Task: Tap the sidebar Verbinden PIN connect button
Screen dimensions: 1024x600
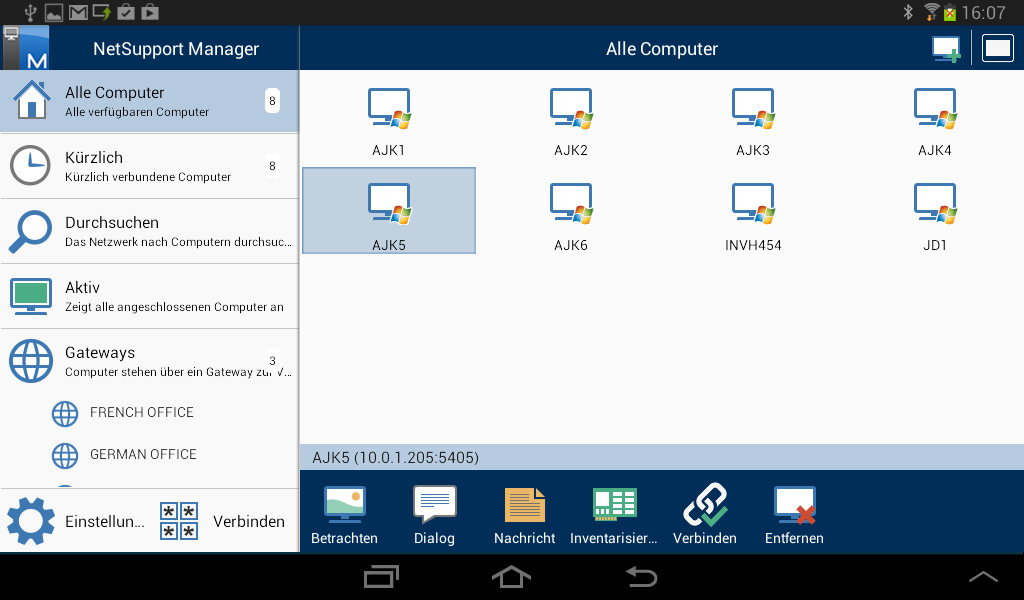Action: (x=223, y=521)
